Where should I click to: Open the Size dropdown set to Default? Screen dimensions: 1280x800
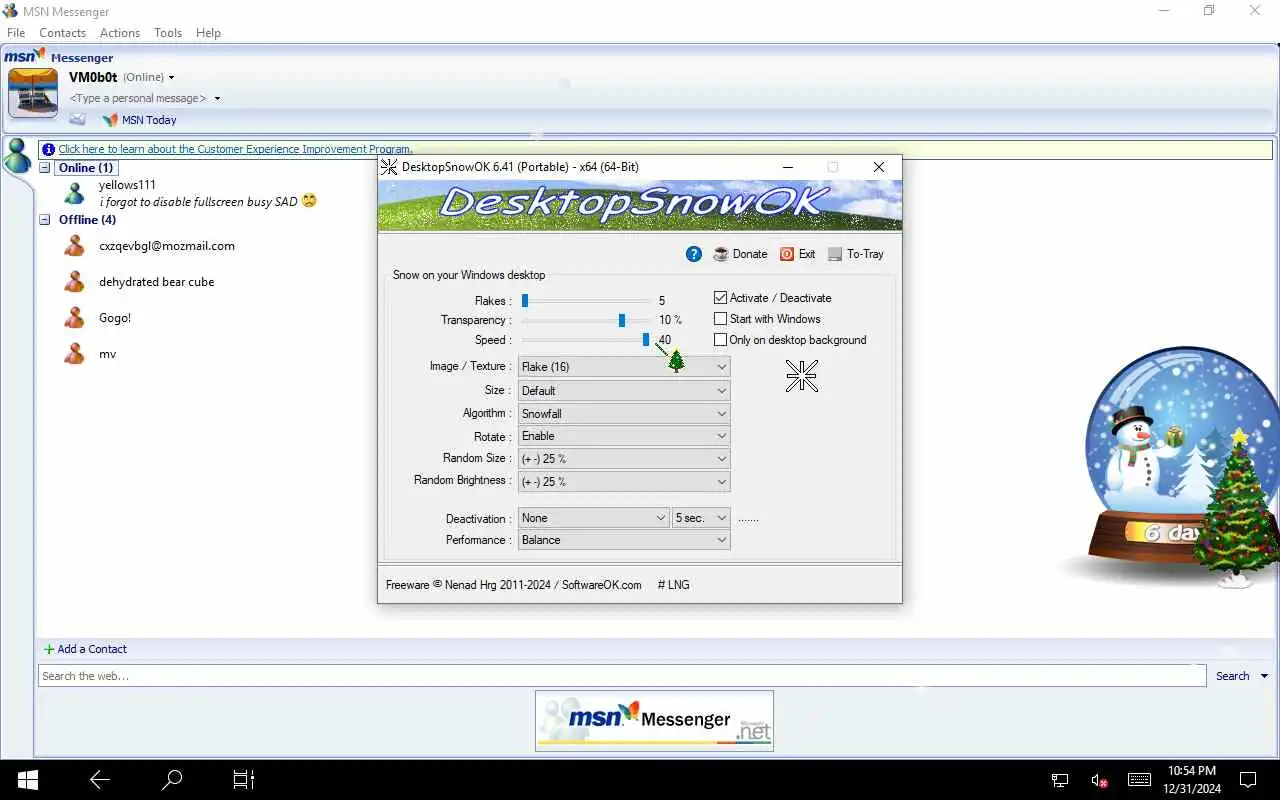(624, 391)
